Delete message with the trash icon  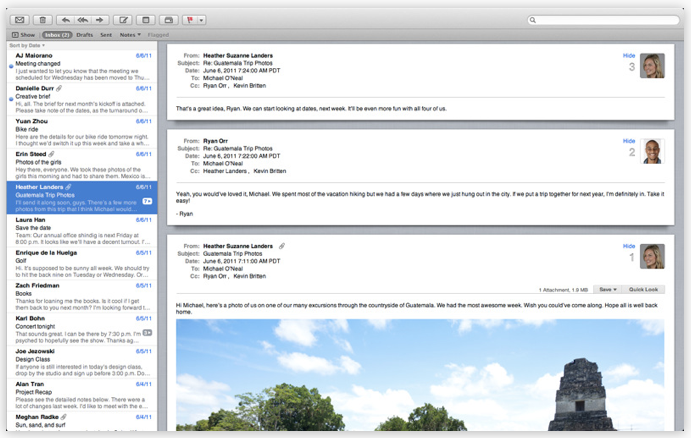click(x=43, y=20)
